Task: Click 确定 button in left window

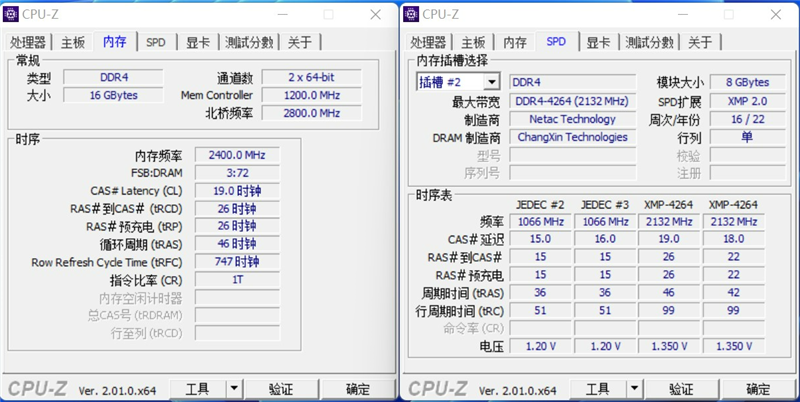Action: tap(358, 389)
